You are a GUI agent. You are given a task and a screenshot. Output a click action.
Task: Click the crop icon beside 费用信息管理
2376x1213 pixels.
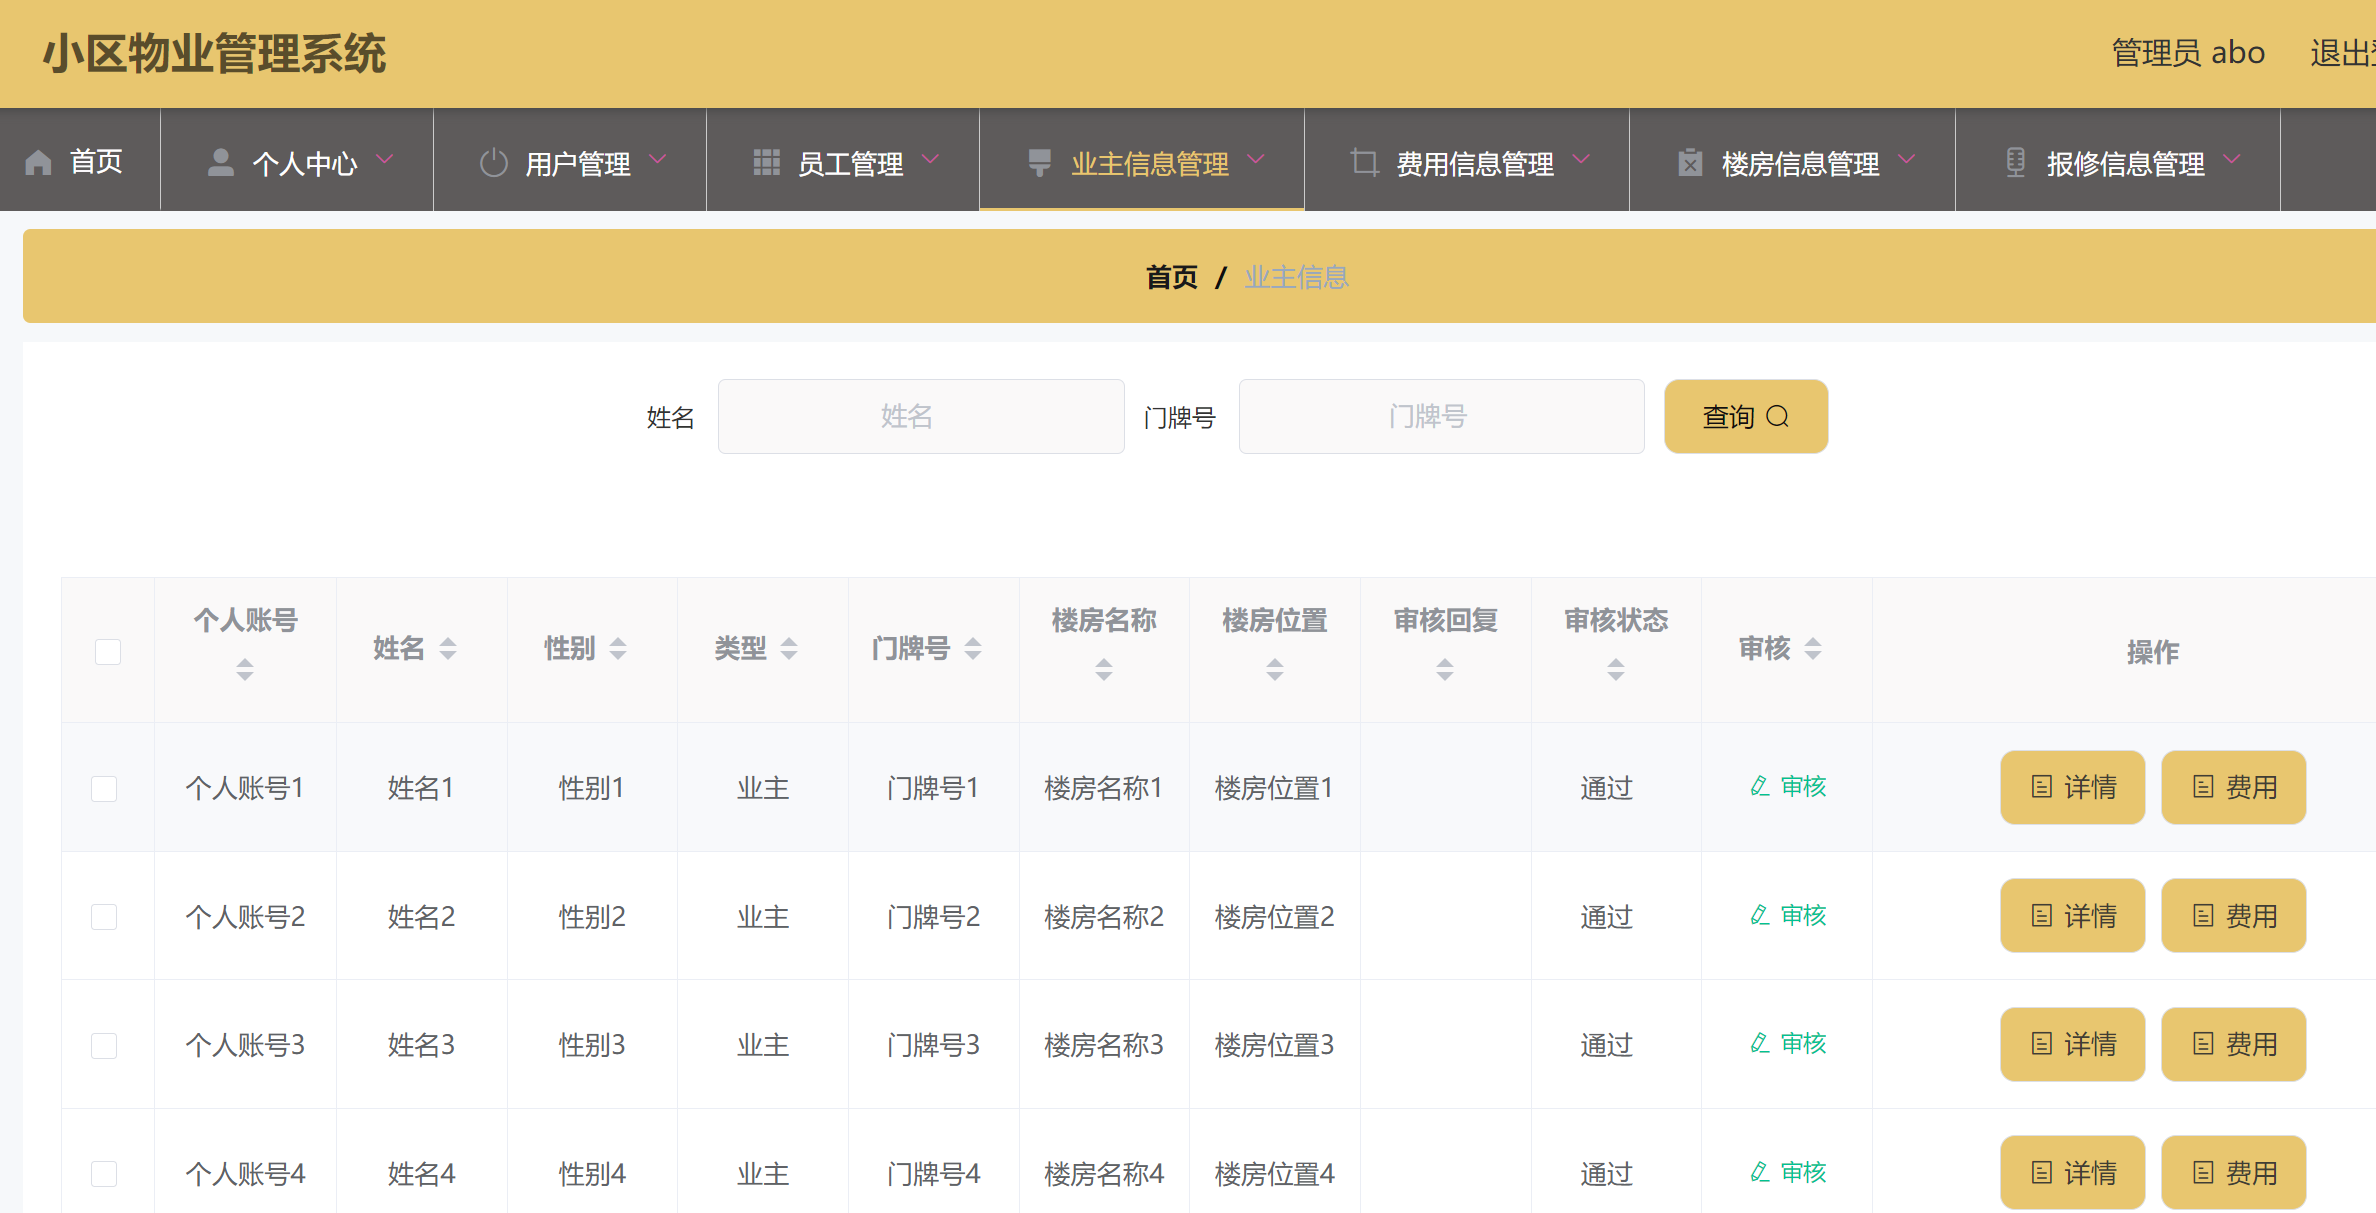coord(1364,162)
